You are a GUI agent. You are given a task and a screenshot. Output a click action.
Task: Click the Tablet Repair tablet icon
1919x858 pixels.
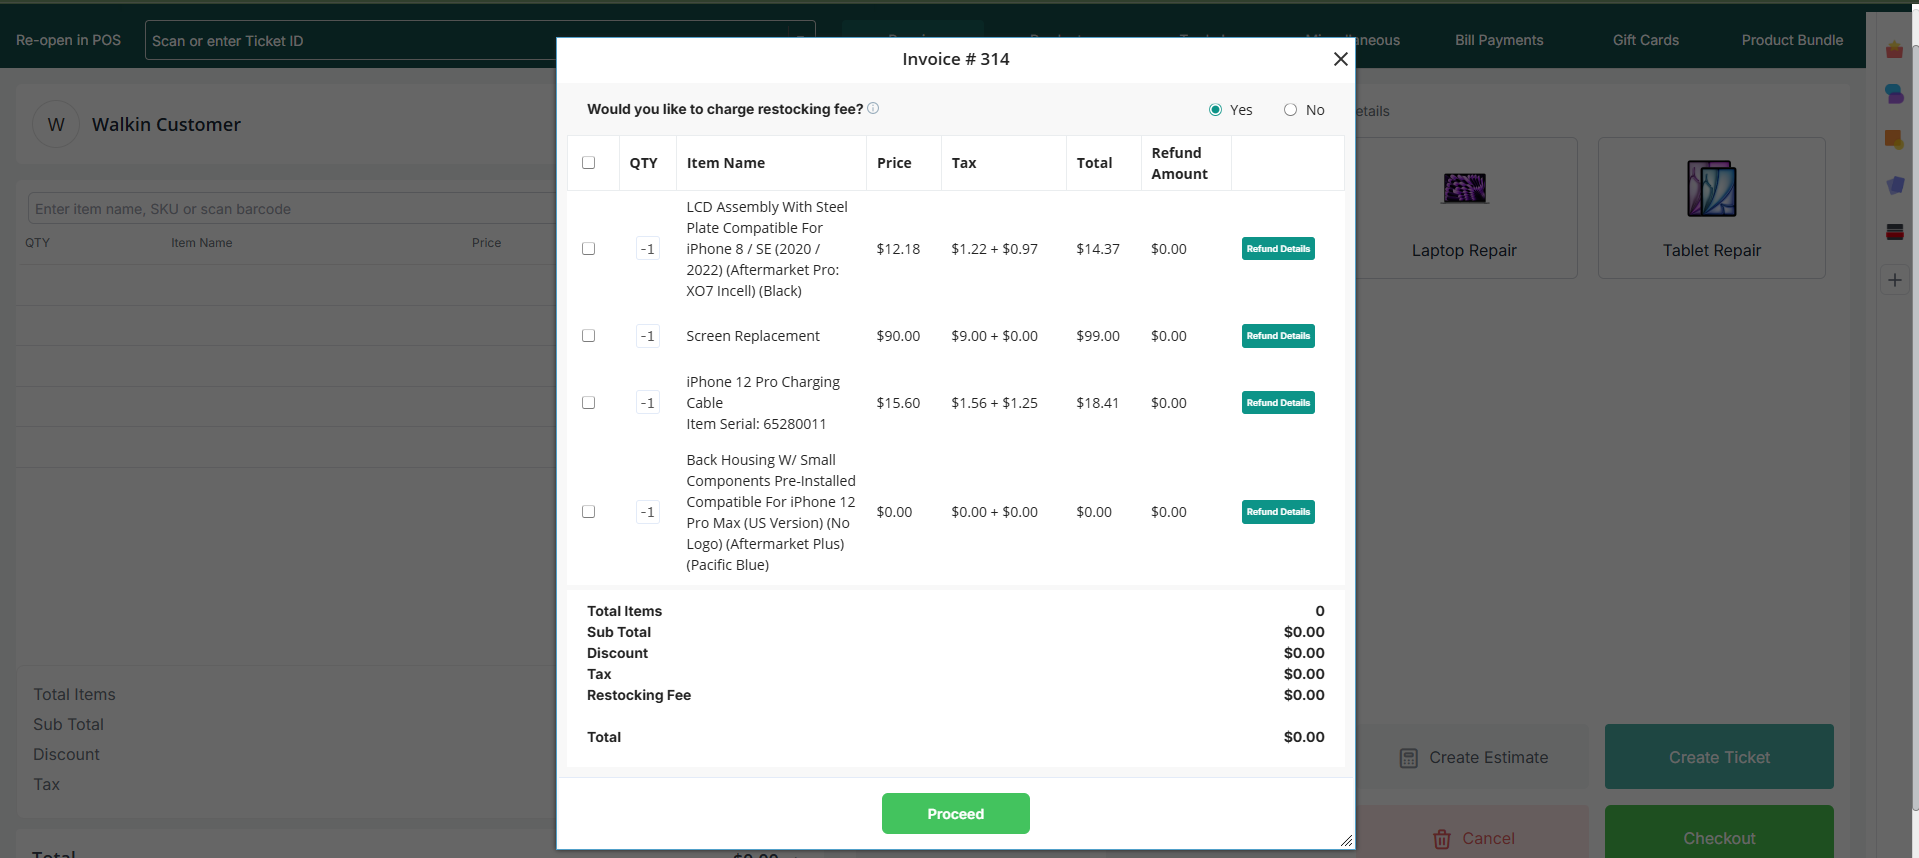(1712, 188)
